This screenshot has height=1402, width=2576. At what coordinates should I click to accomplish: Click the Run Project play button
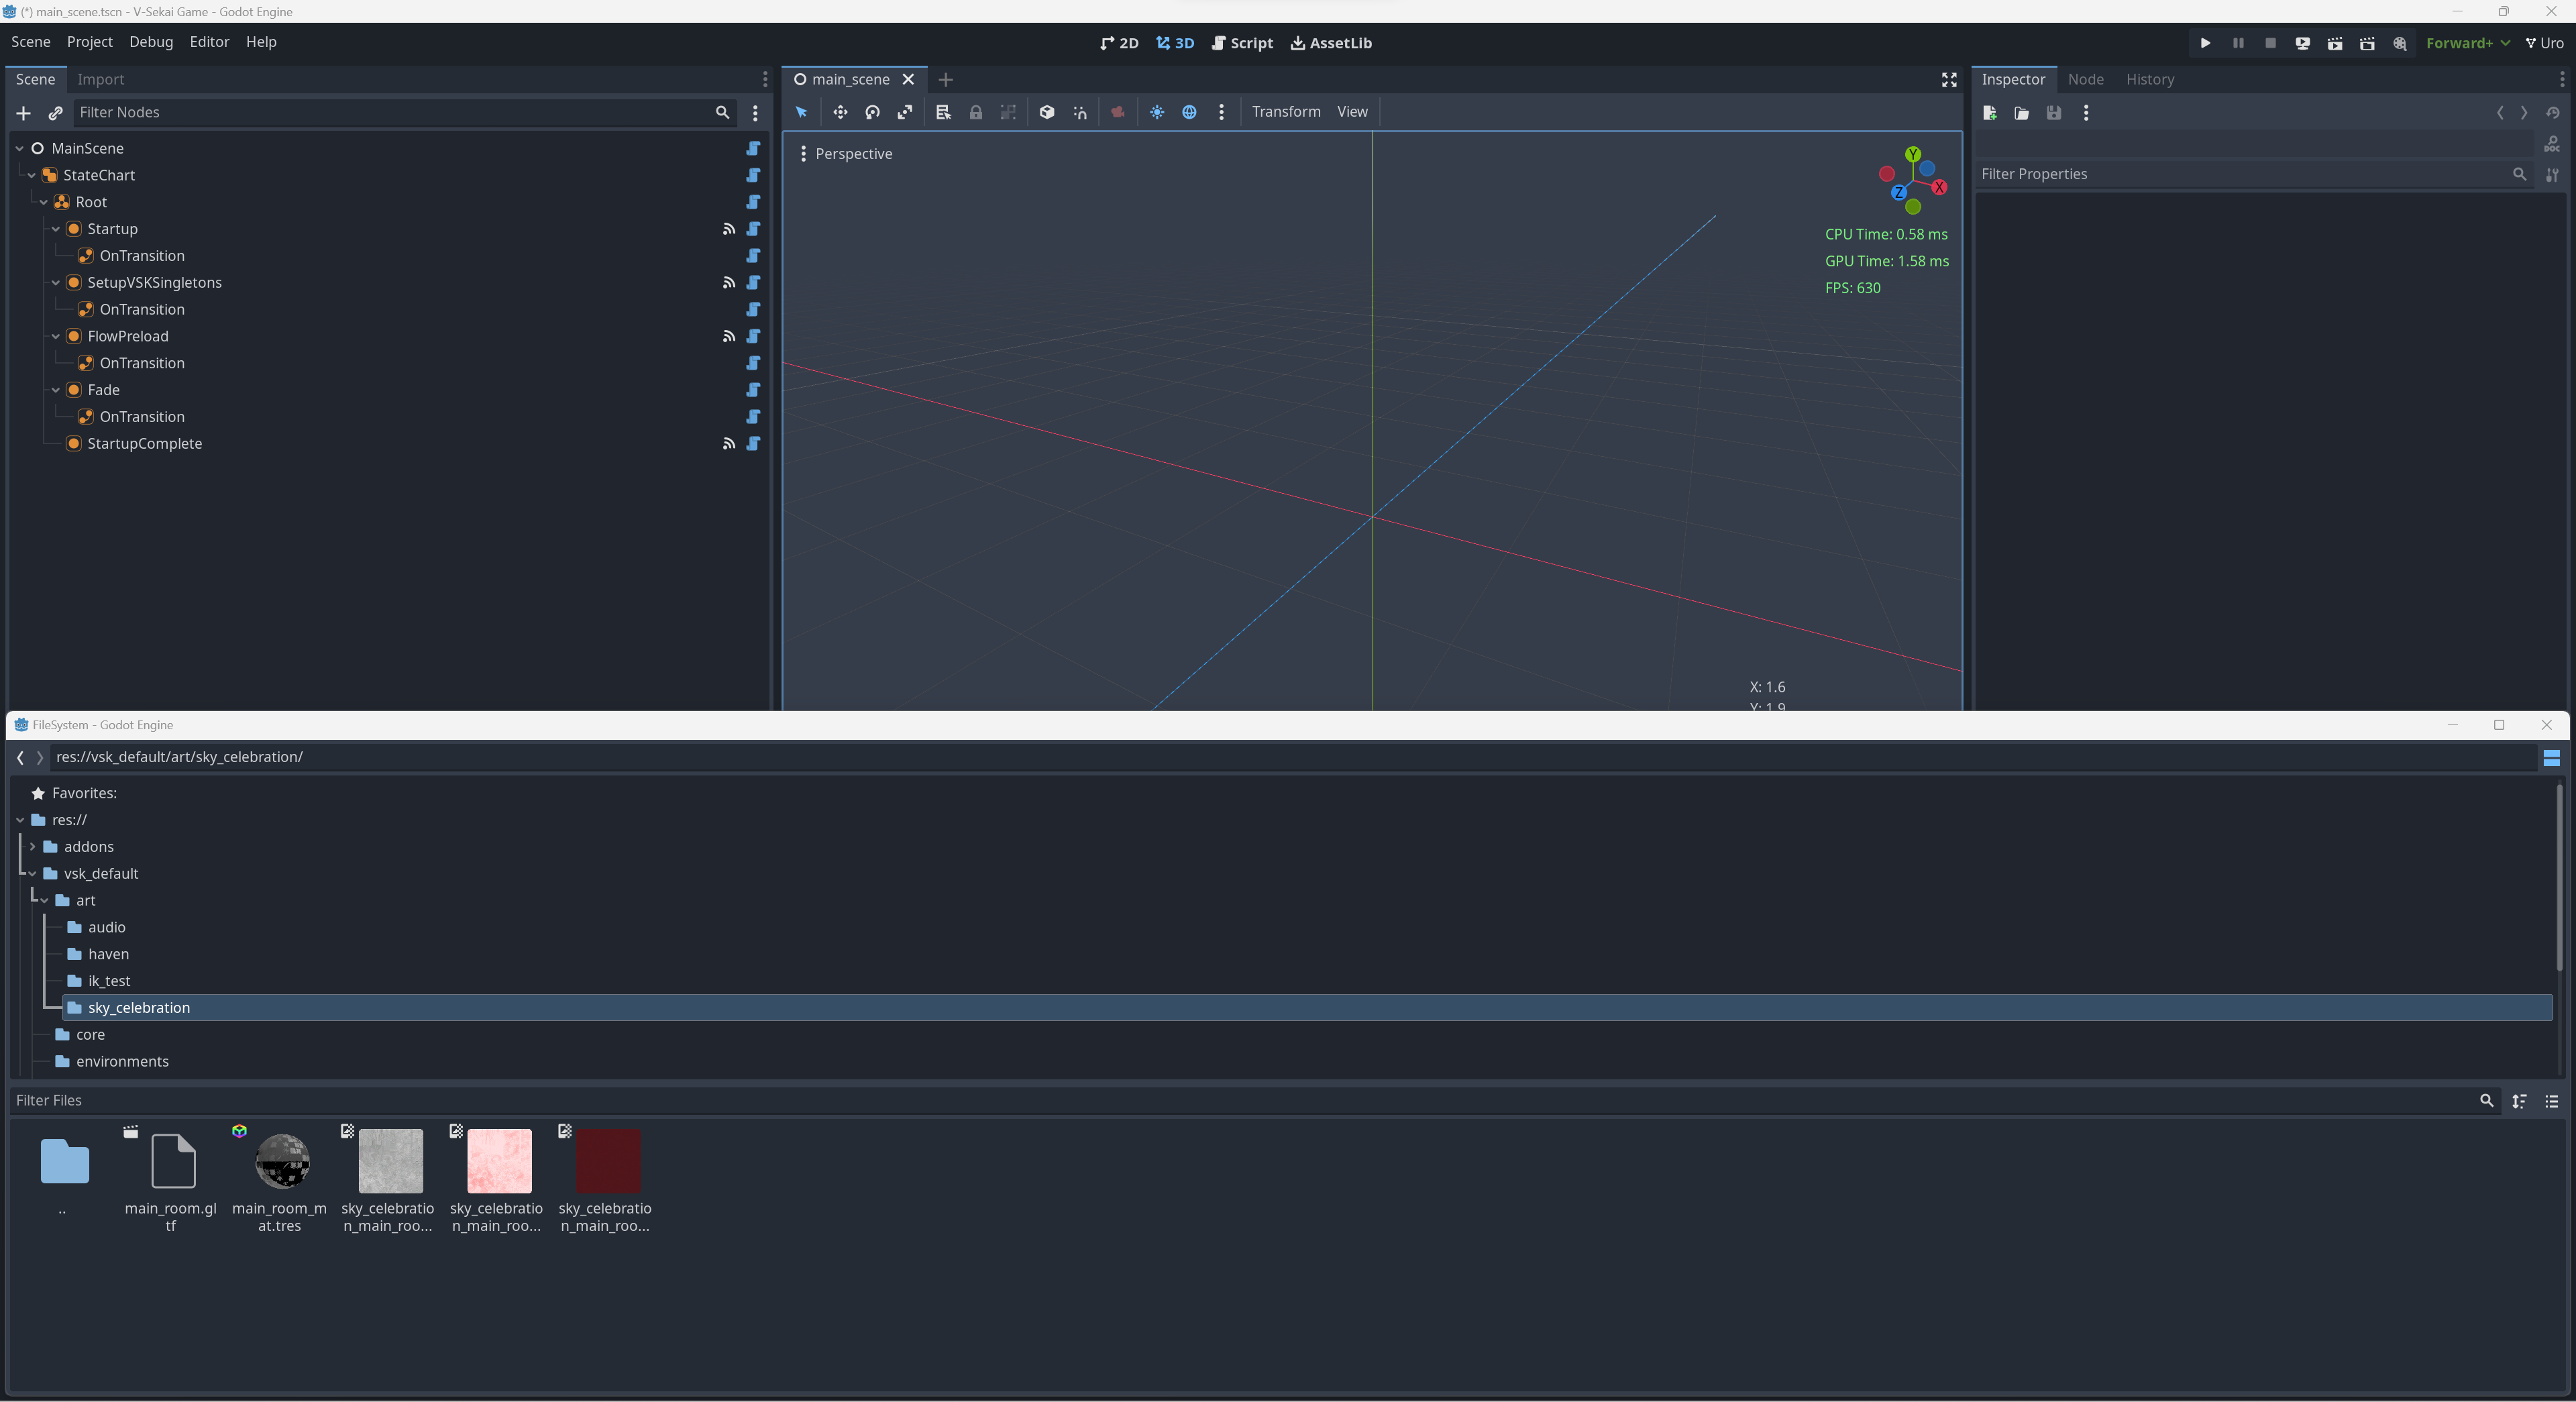coord(2205,43)
